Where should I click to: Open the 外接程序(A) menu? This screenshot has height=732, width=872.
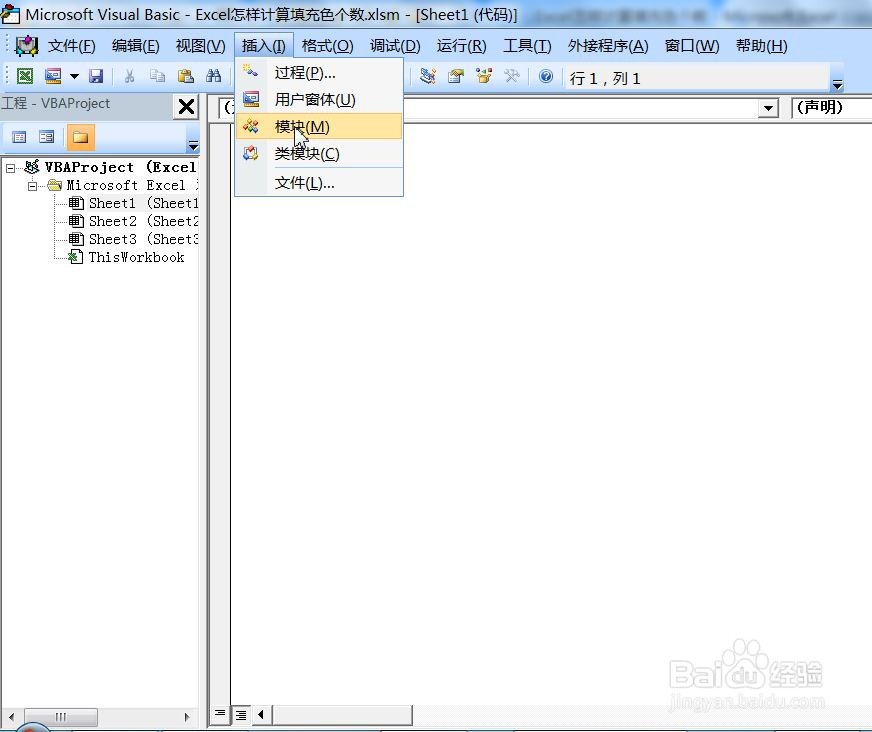608,46
